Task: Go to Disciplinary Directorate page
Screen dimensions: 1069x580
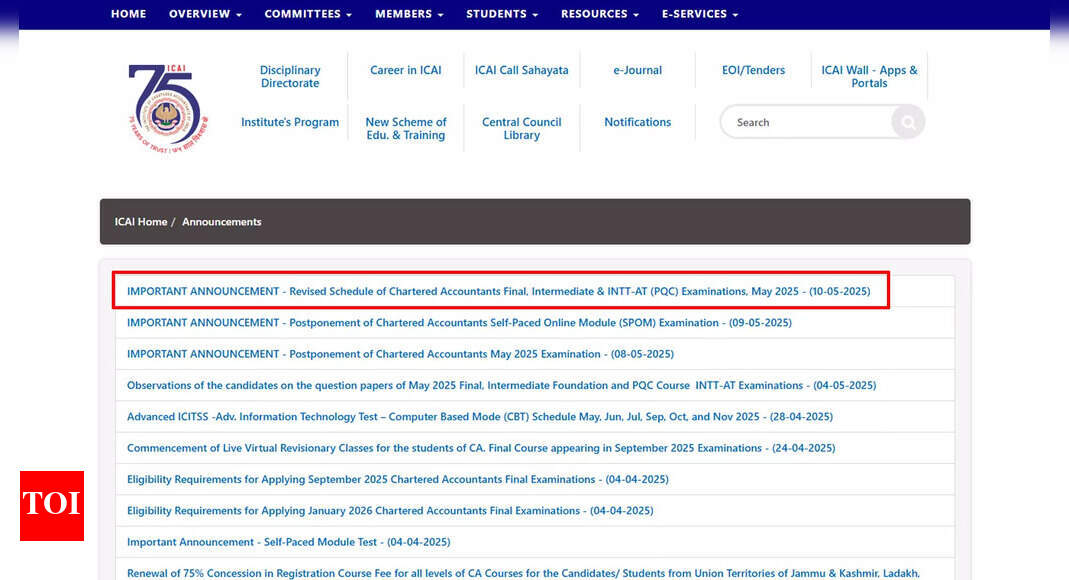Action: [290, 77]
